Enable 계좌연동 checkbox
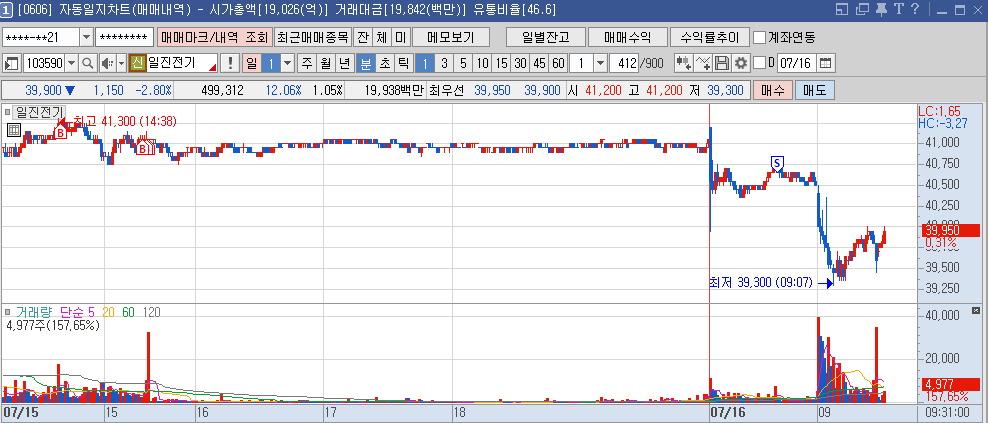 pos(760,37)
